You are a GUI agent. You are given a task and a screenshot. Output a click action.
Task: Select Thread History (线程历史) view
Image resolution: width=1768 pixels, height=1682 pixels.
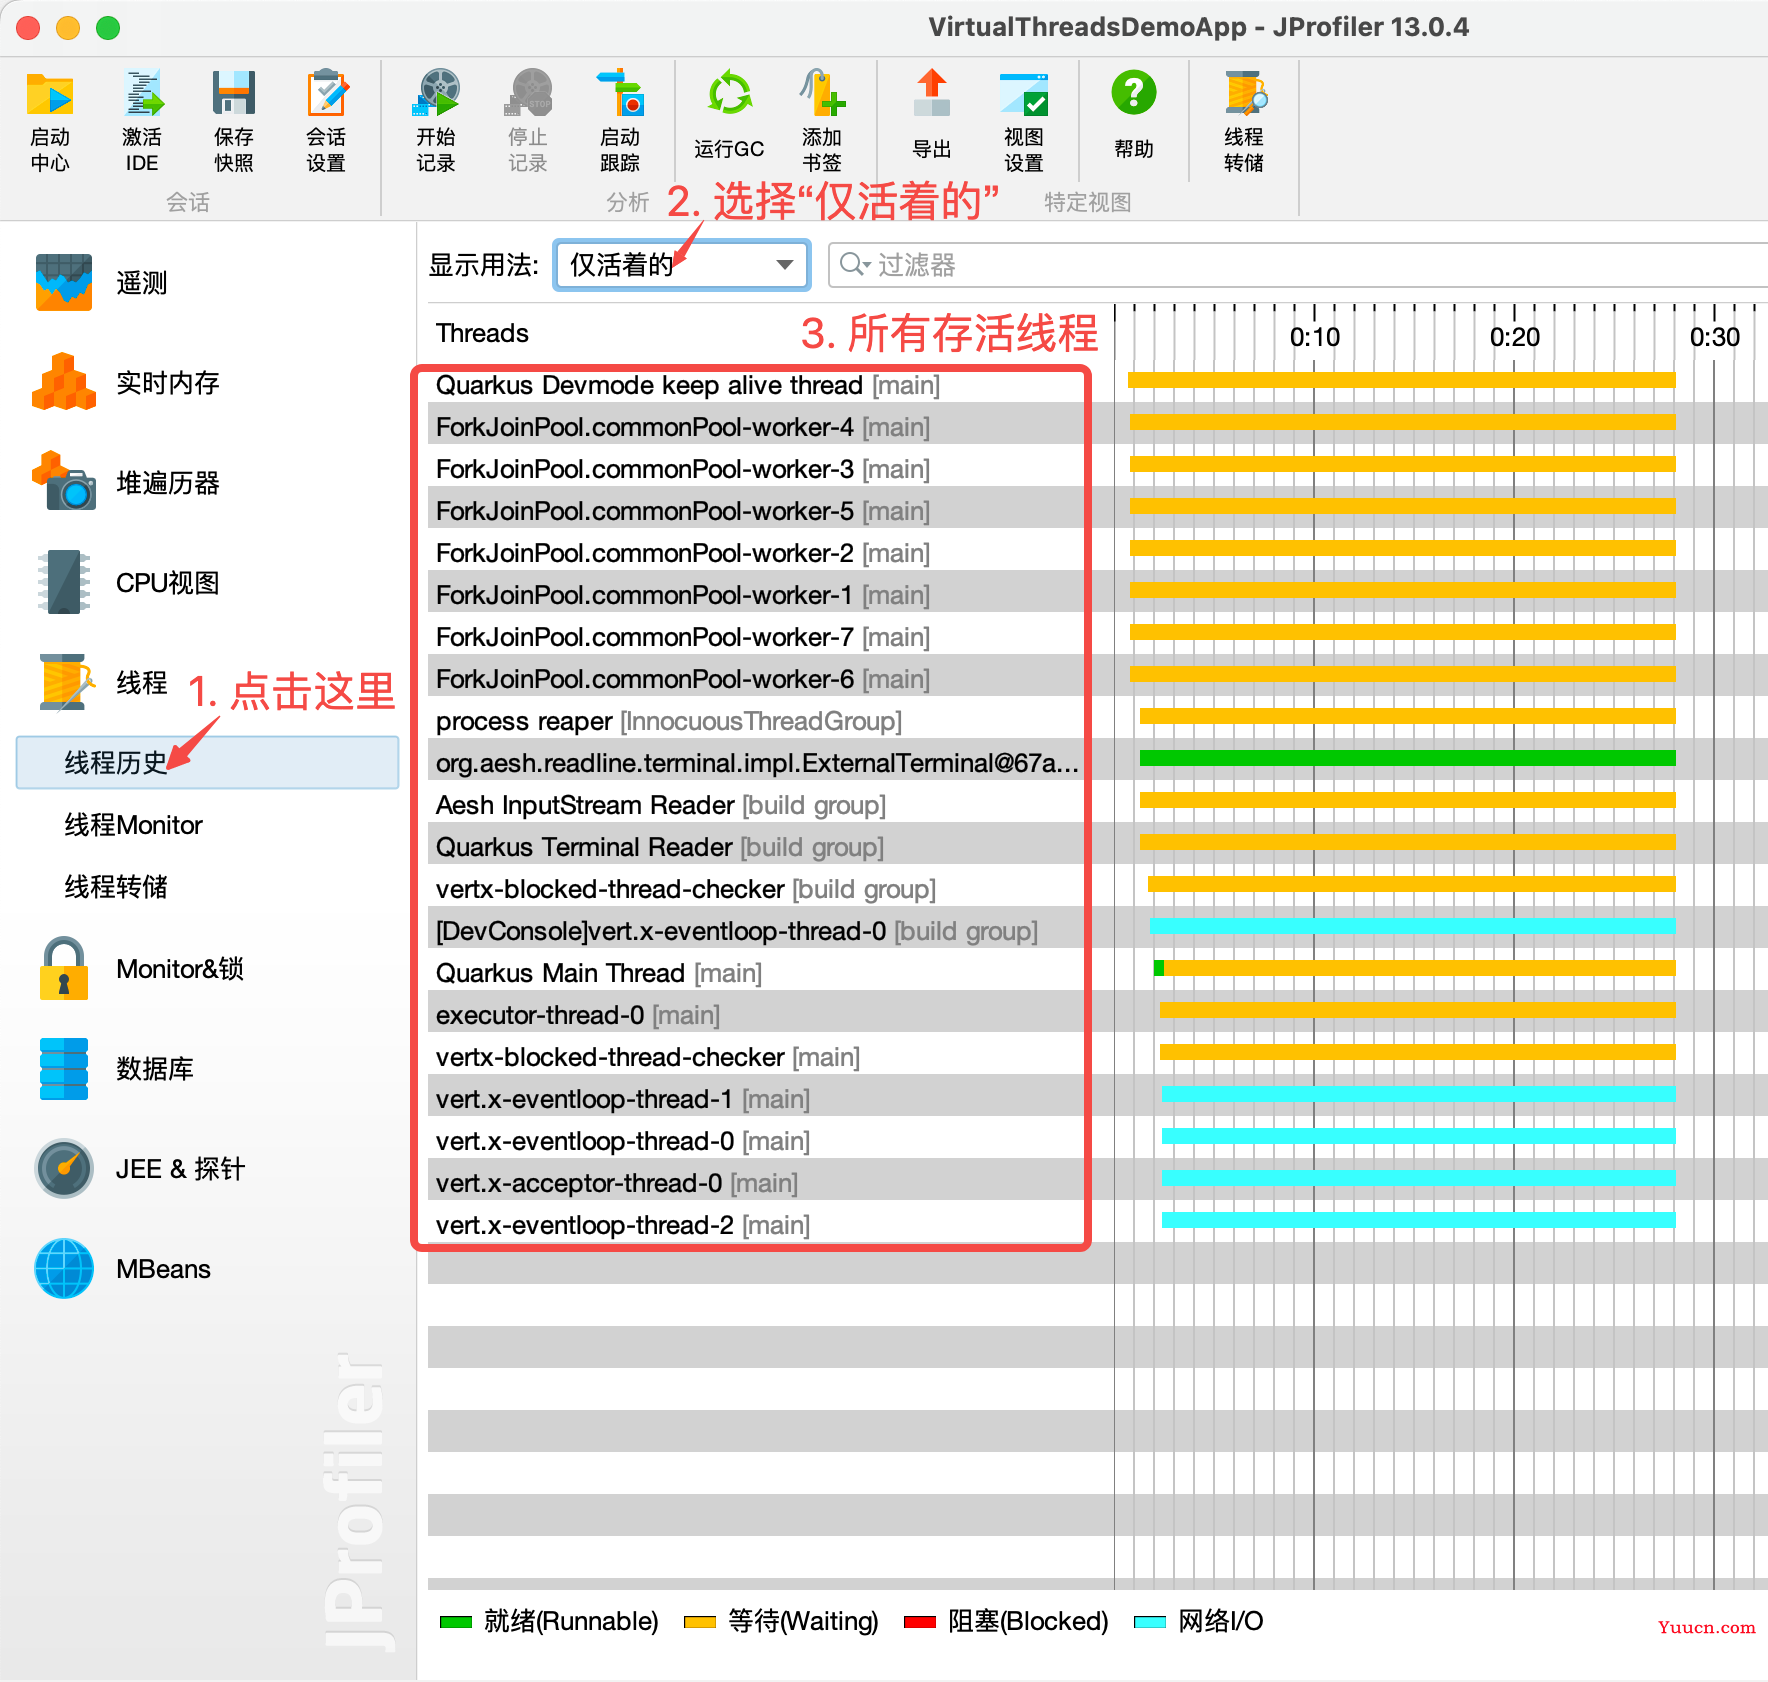(x=207, y=763)
